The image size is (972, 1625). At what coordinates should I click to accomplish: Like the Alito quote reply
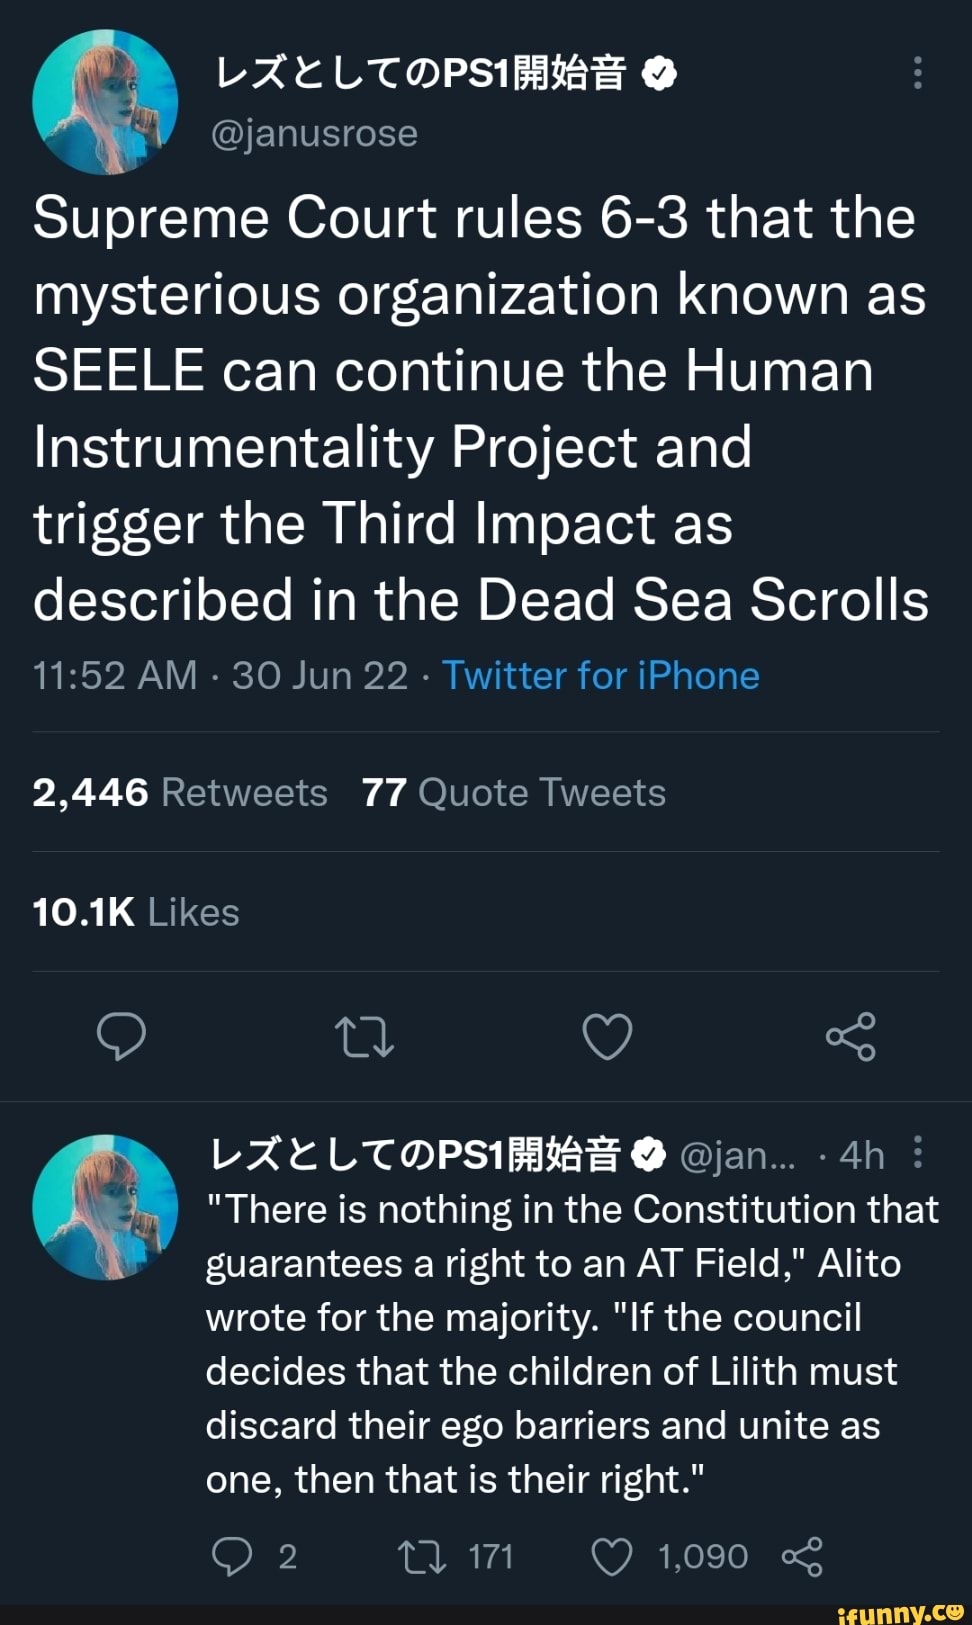(x=612, y=1556)
